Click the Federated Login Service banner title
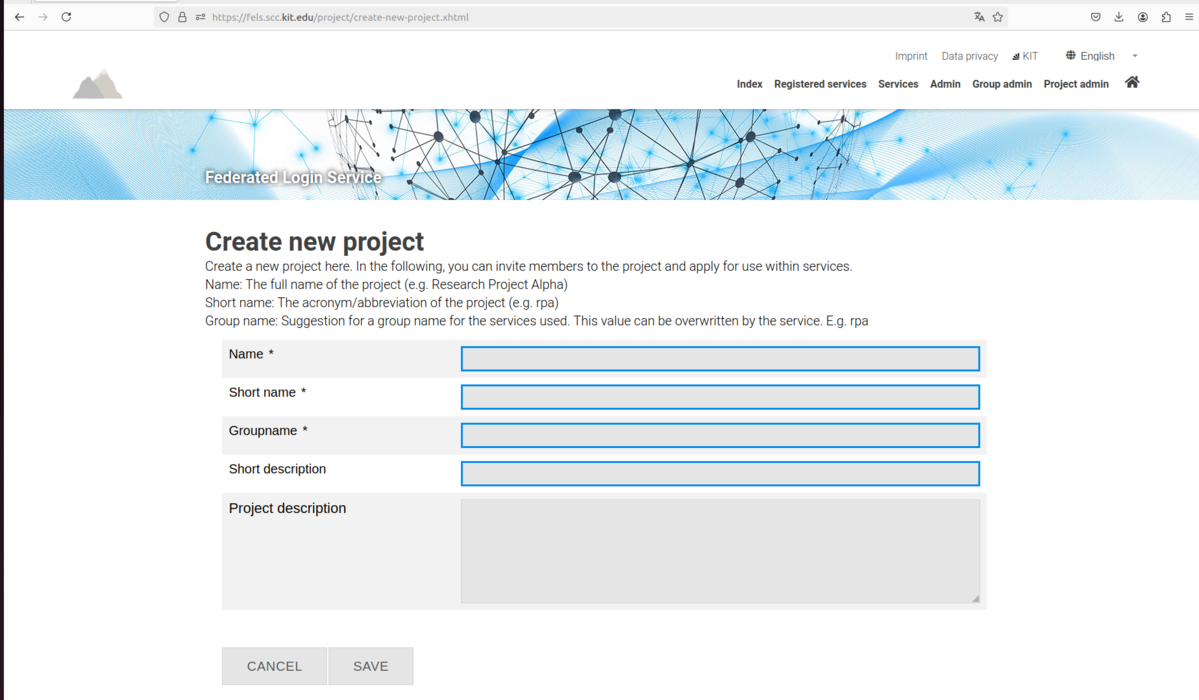1199x700 pixels. tap(293, 177)
